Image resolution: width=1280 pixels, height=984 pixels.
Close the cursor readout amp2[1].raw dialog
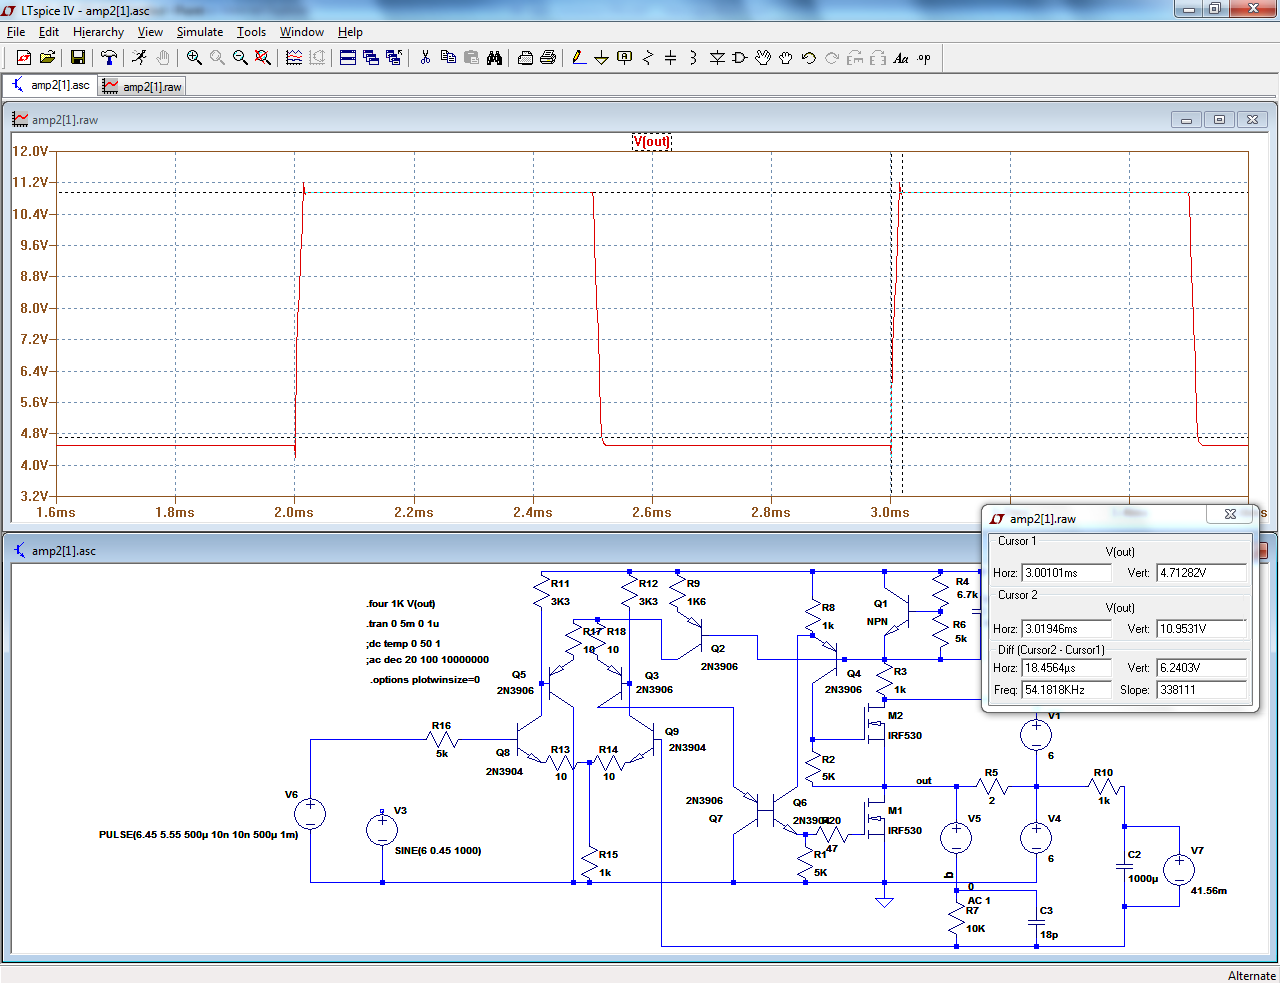1230,514
